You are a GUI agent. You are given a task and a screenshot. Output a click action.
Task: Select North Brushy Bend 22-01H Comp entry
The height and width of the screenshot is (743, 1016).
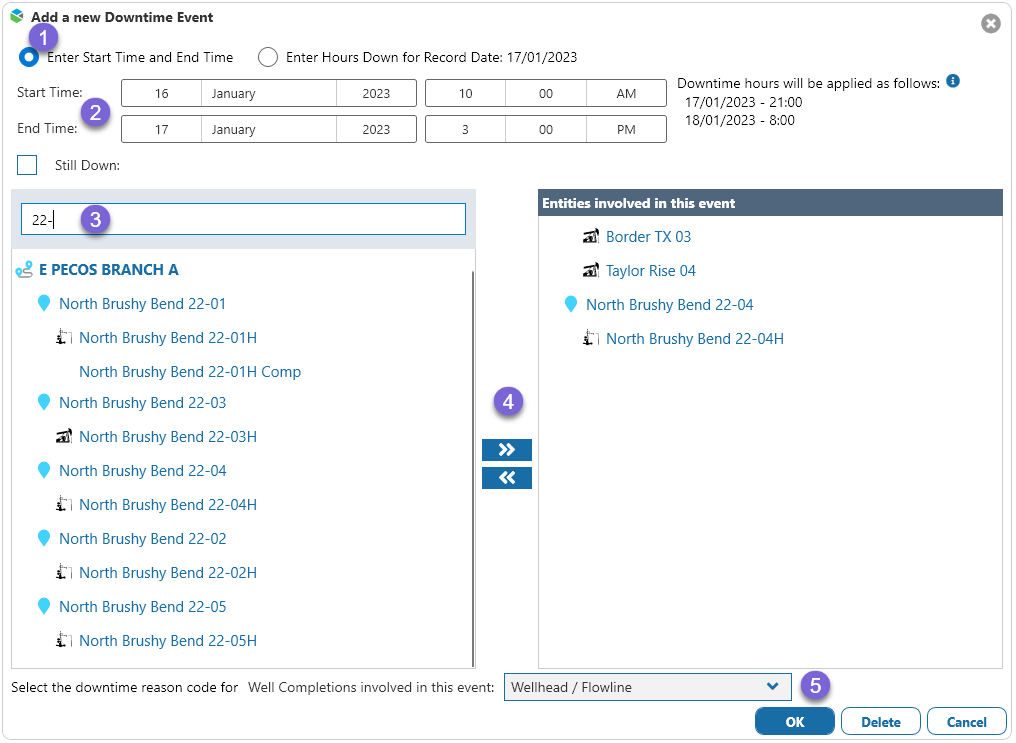tap(190, 372)
